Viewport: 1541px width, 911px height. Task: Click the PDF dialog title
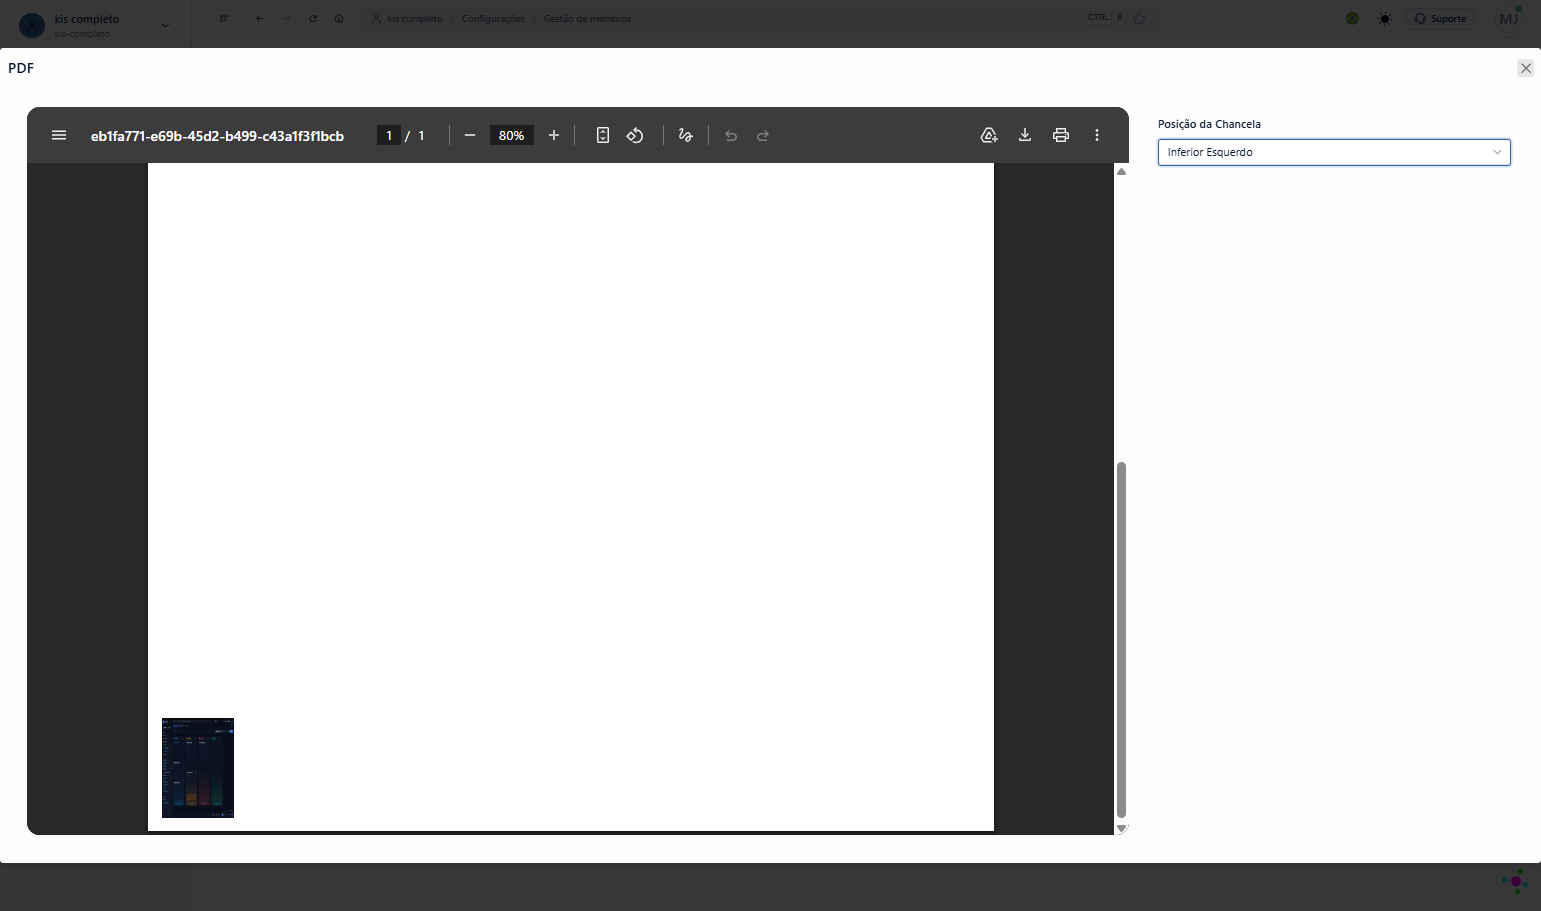(21, 68)
